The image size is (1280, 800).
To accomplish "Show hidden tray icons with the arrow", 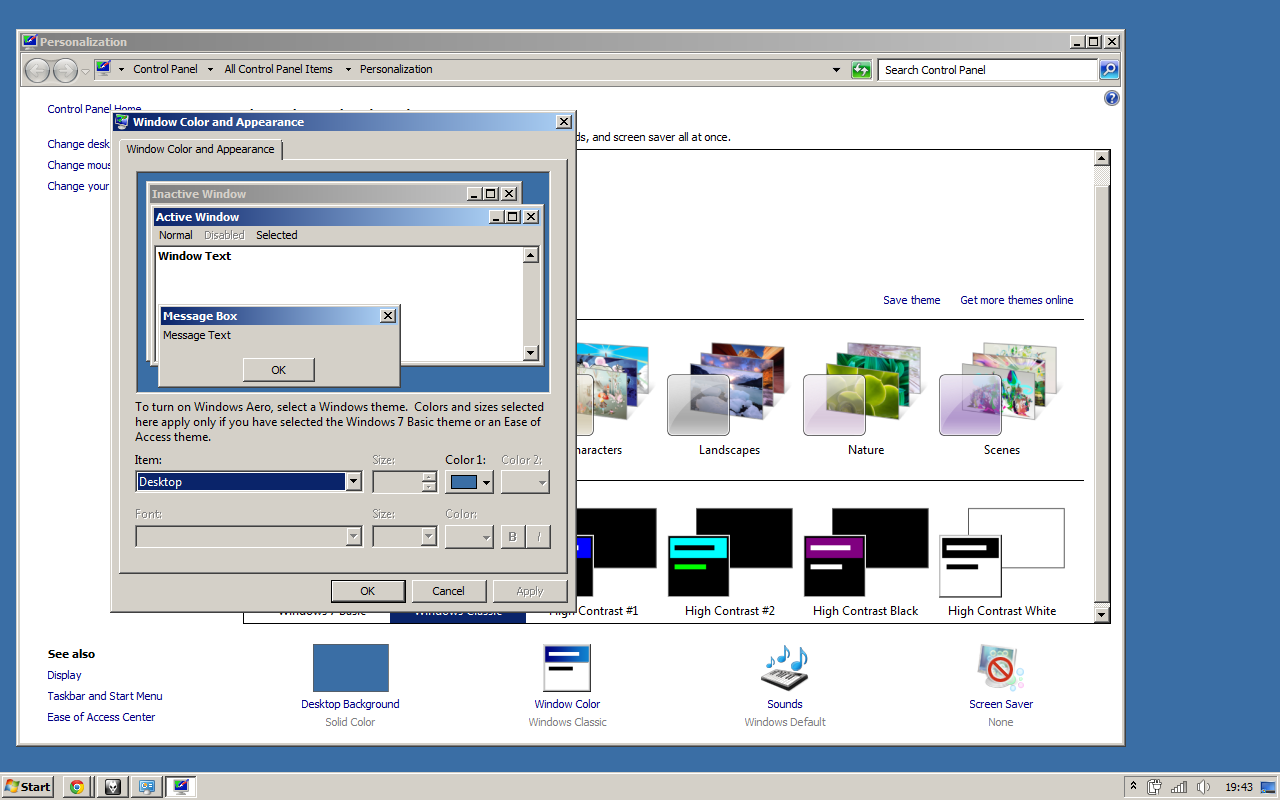I will pos(1133,787).
